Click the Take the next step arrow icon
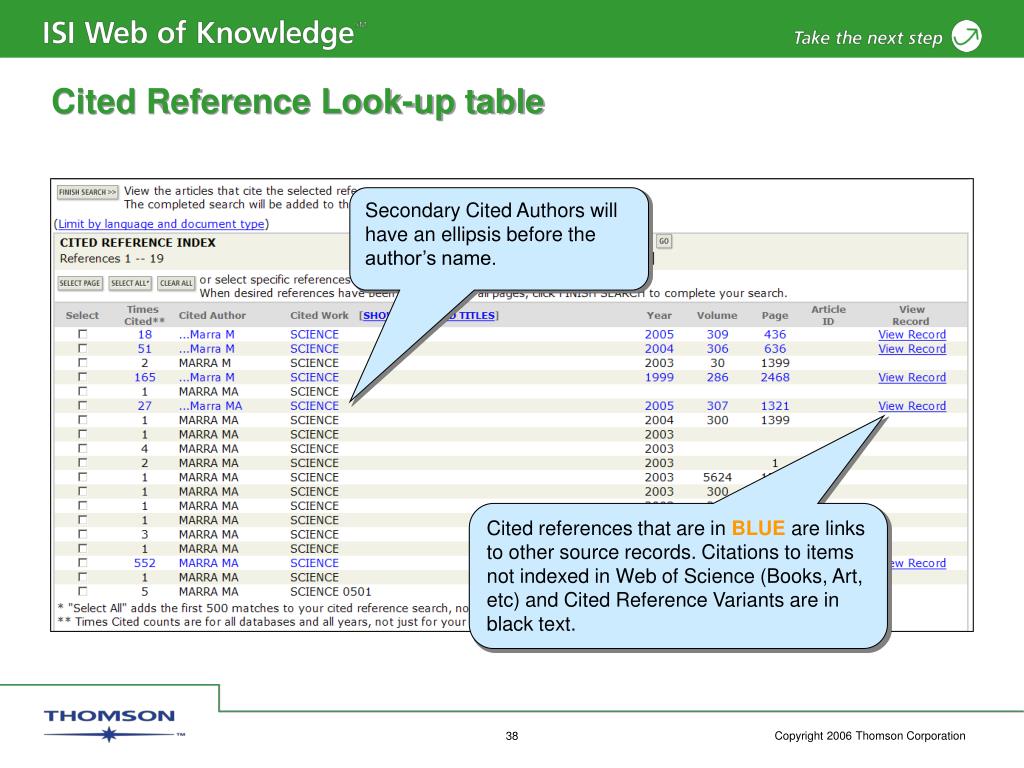 pyautogui.click(x=967, y=36)
